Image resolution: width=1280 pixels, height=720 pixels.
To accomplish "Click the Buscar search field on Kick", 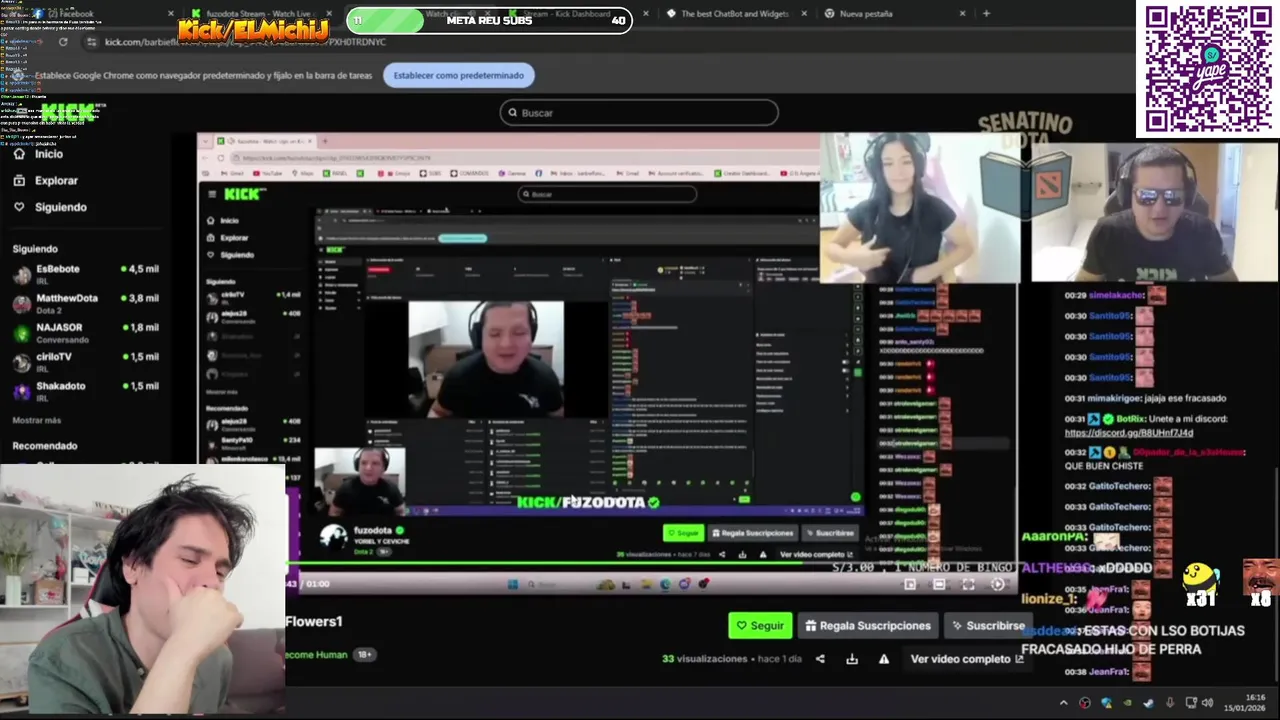I will [x=639, y=113].
